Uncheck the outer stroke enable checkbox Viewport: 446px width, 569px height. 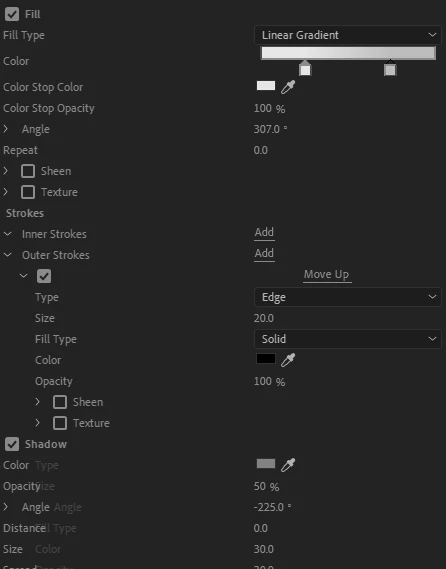pos(44,276)
